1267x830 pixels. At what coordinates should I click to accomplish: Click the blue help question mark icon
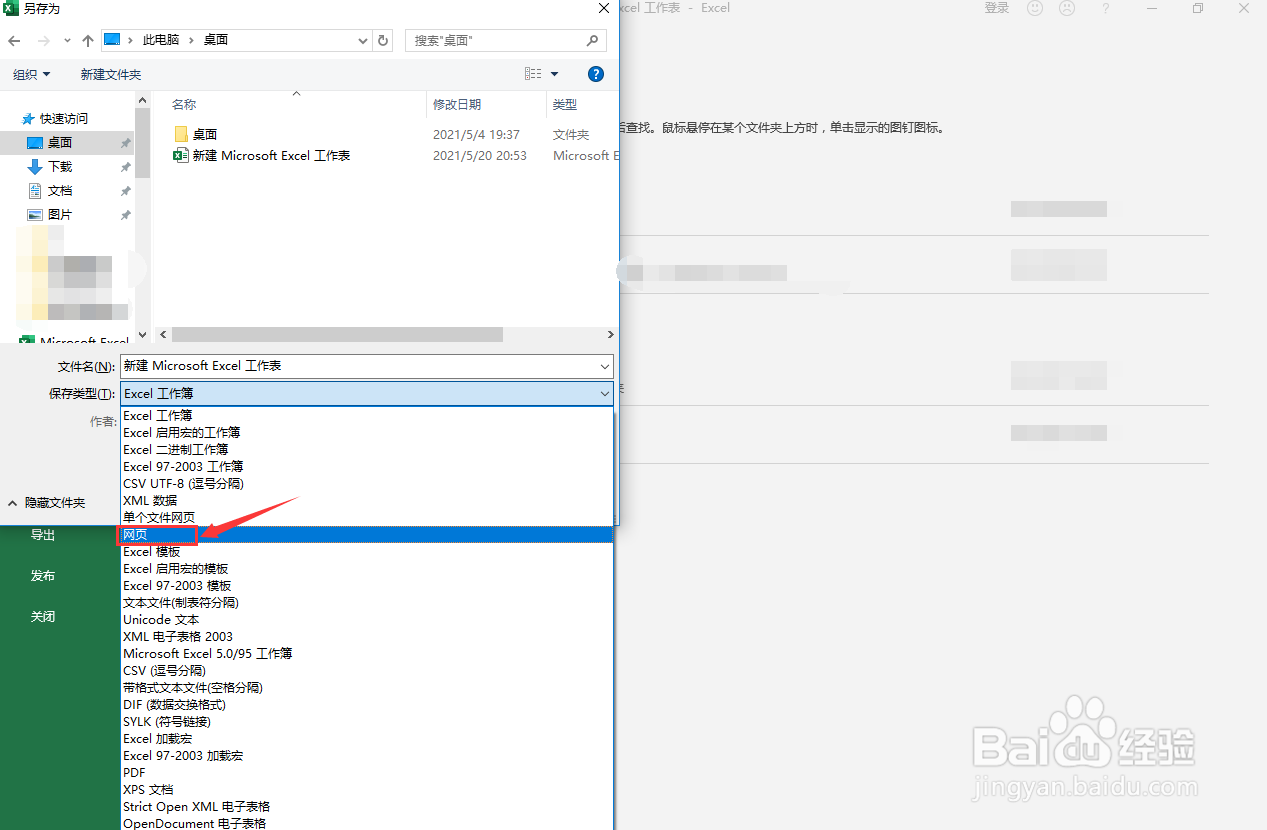pyautogui.click(x=596, y=74)
